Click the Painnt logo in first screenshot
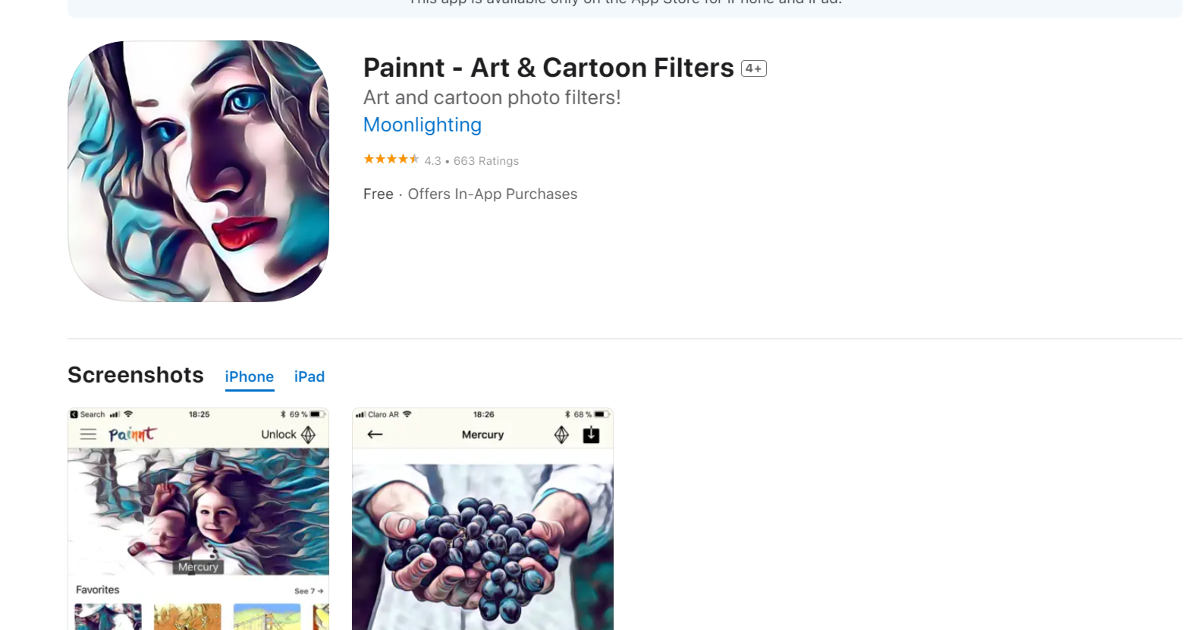This screenshot has height=630, width=1200. (x=132, y=435)
